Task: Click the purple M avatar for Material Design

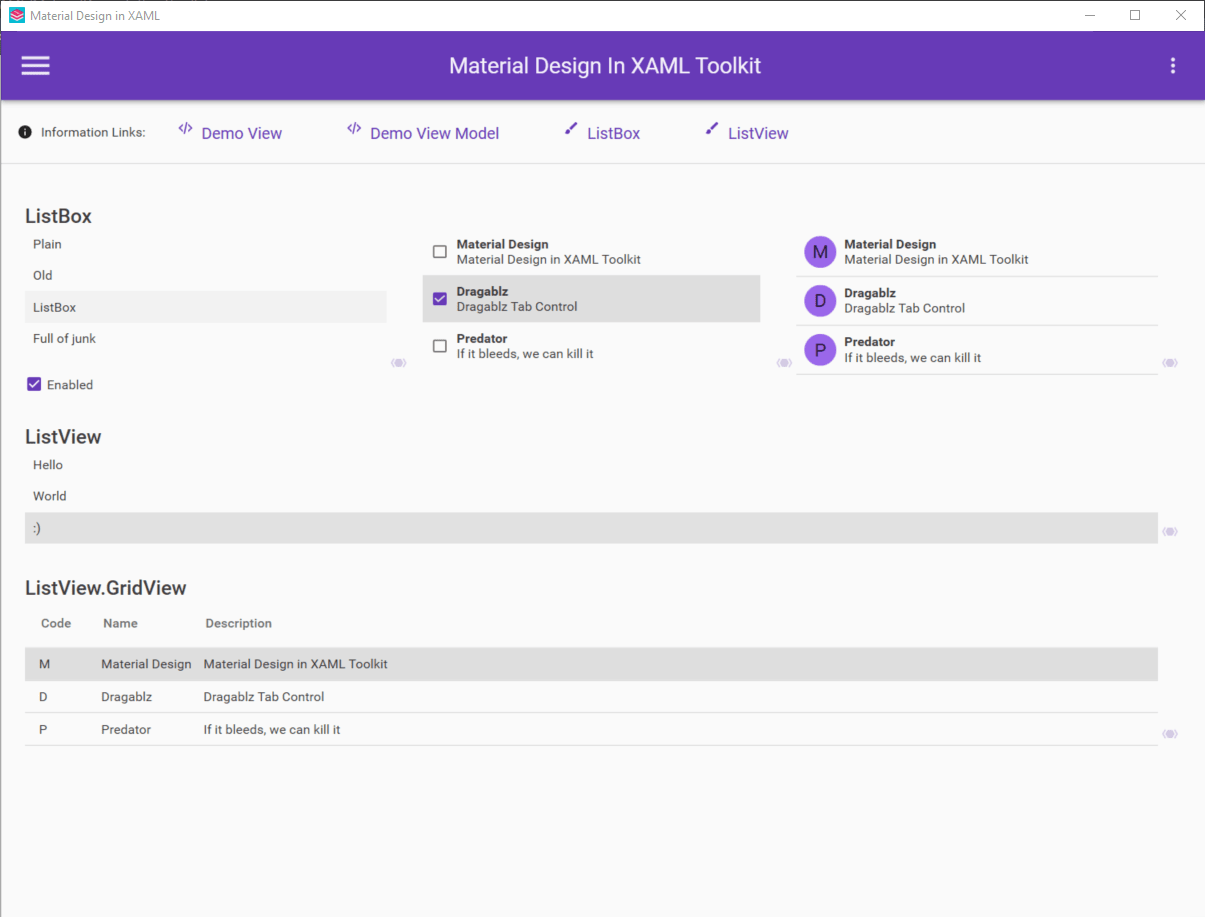Action: pyautogui.click(x=820, y=252)
